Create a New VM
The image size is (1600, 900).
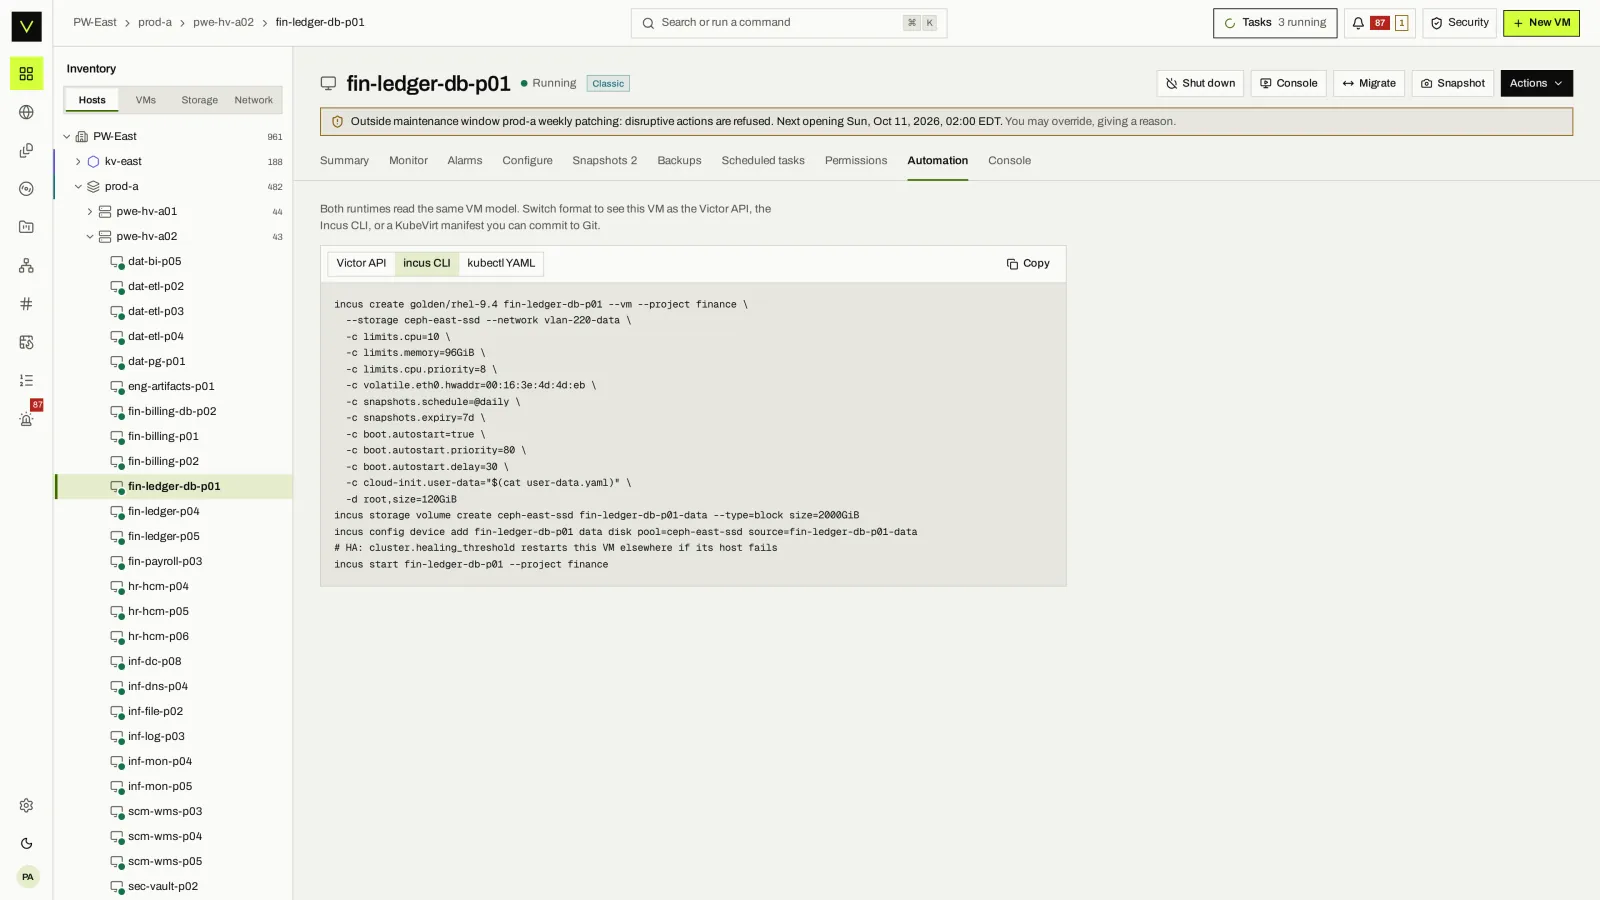point(1541,23)
